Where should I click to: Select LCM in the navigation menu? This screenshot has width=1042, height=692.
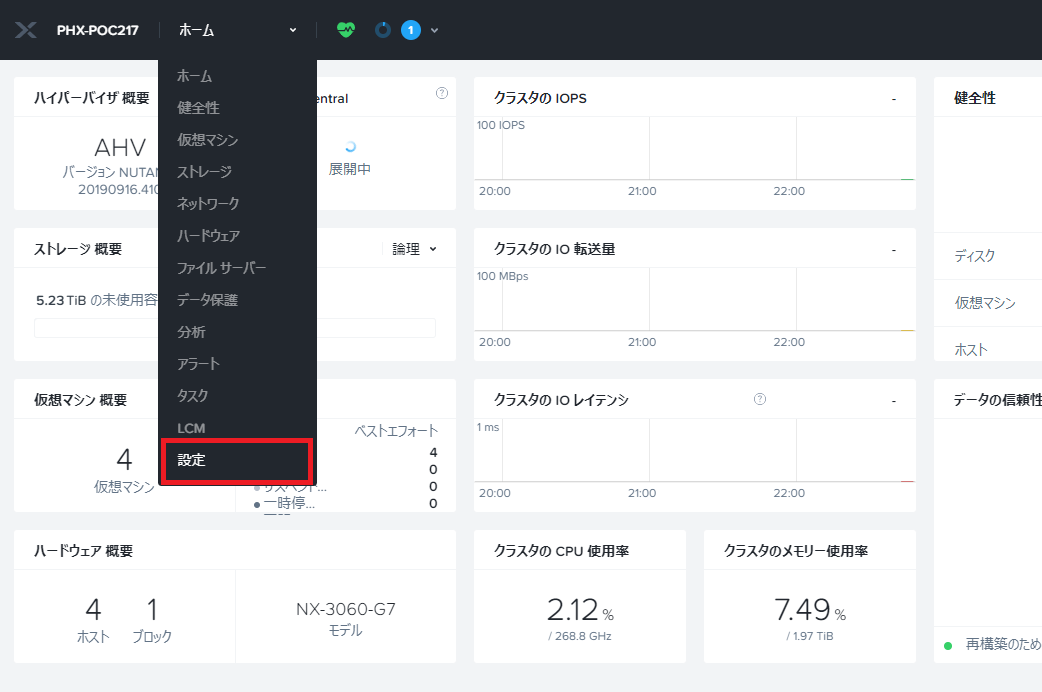coord(191,428)
